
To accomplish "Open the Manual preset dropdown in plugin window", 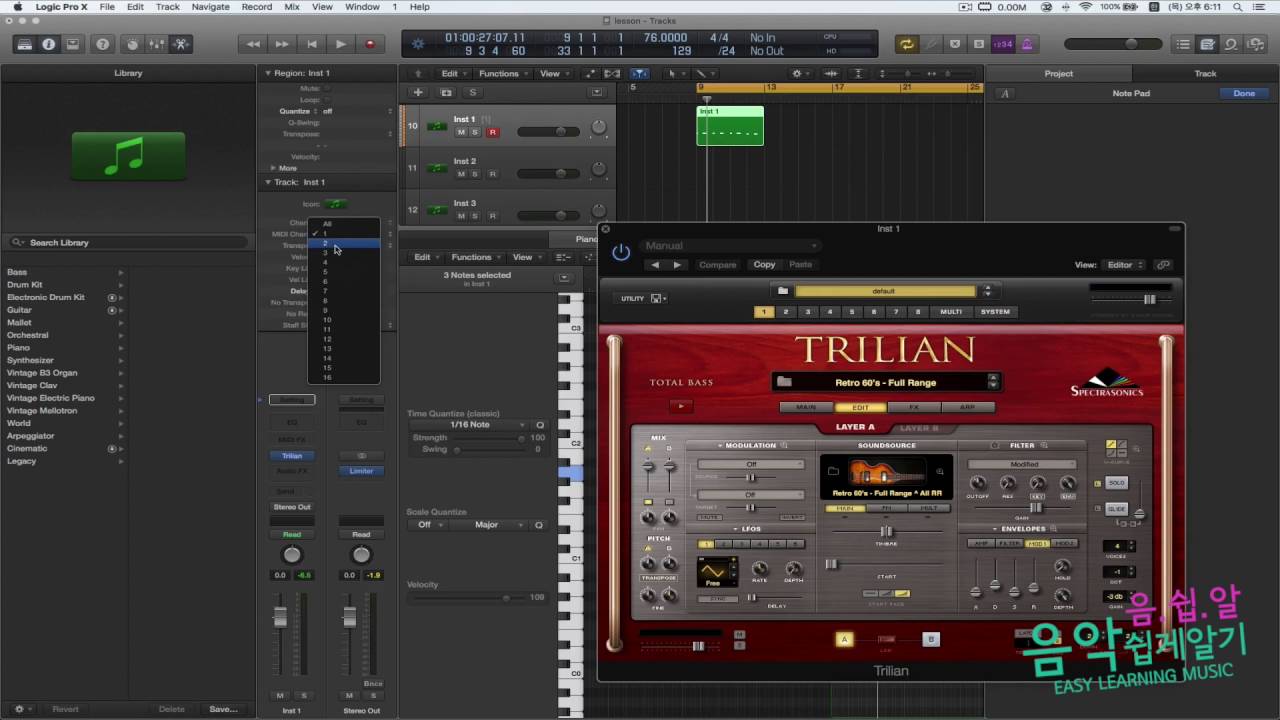I will 730,246.
